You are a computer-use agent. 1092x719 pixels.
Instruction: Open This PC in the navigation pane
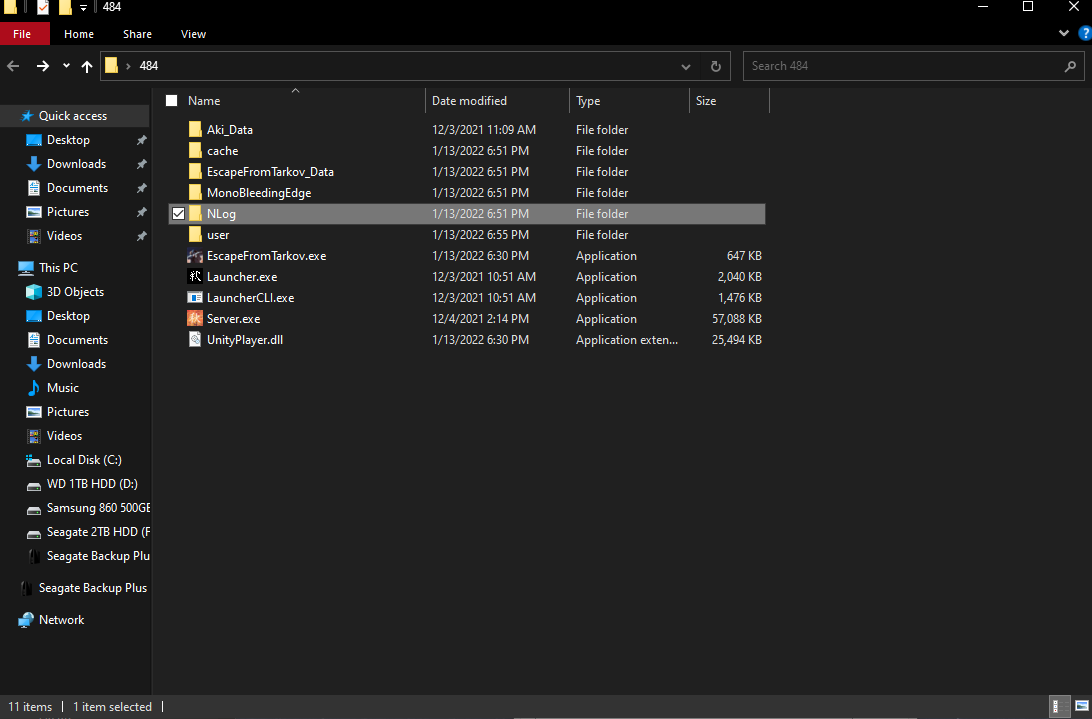click(58, 268)
